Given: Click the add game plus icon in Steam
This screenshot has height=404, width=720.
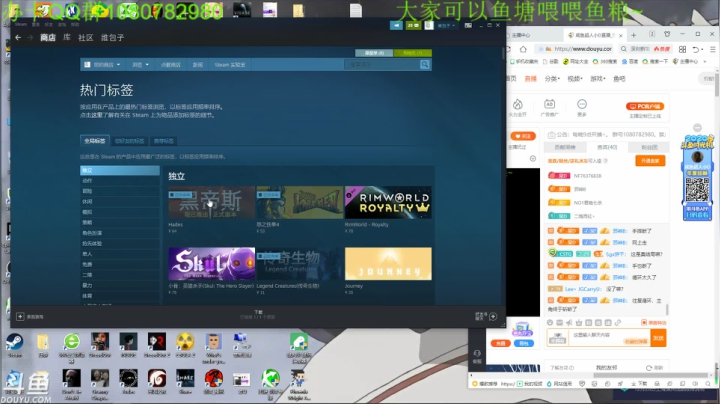Looking at the screenshot, I should point(20,316).
